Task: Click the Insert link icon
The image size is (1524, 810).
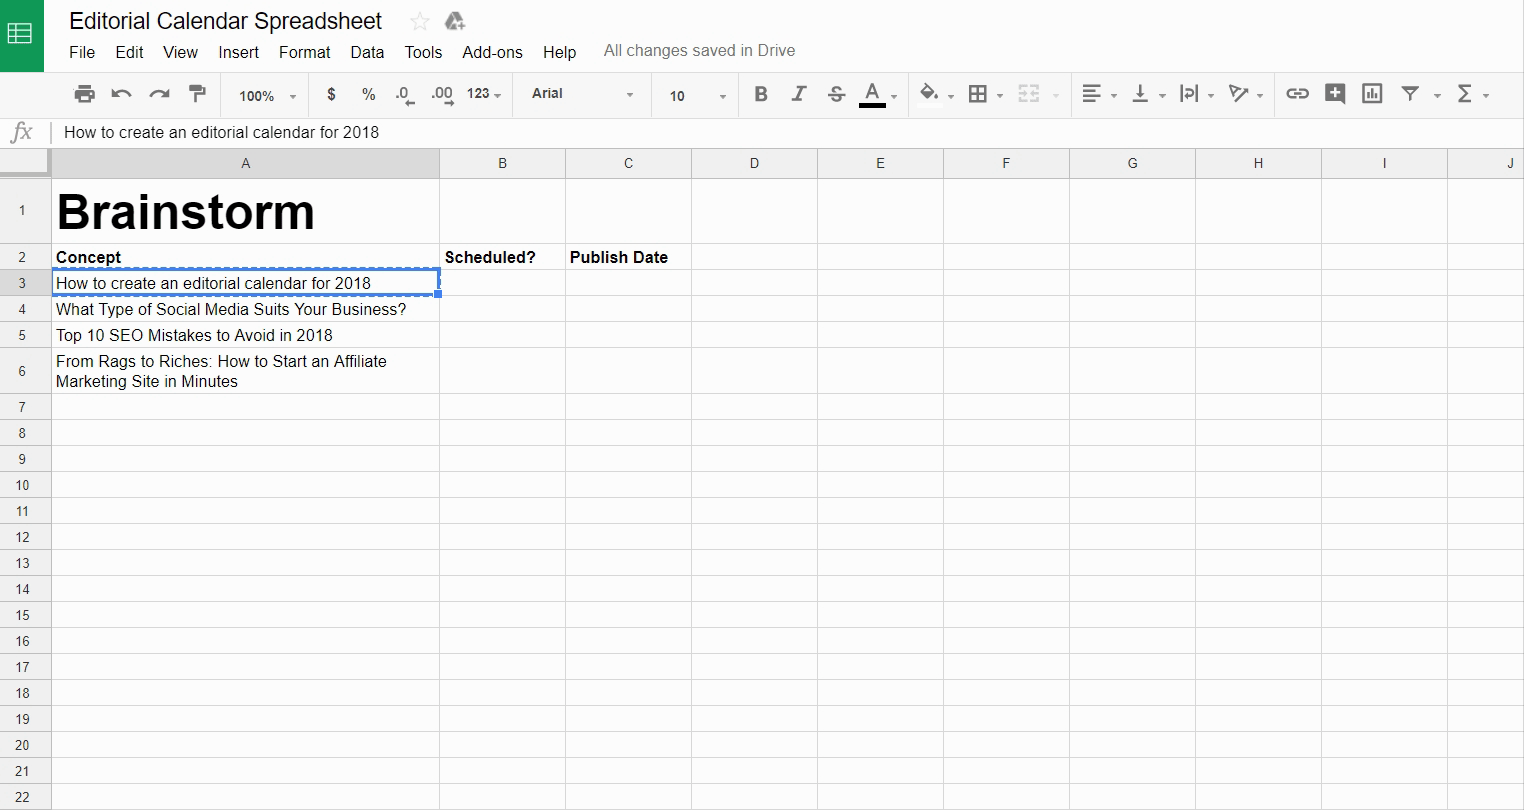Action: click(x=1297, y=94)
